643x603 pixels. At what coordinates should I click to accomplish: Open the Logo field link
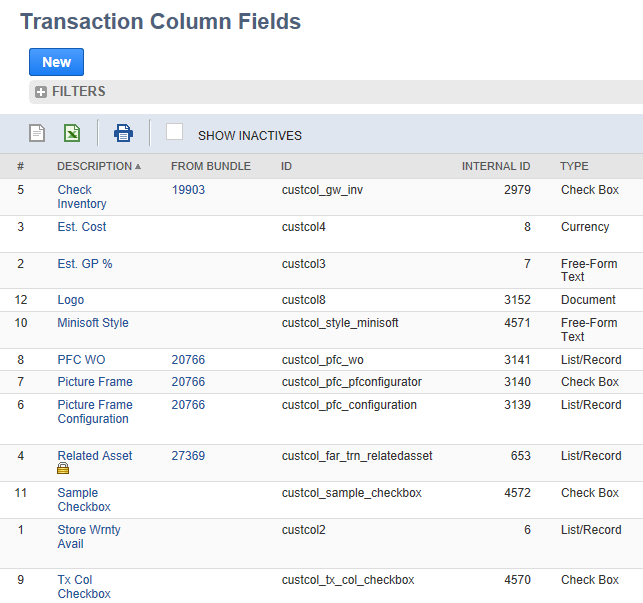(70, 300)
